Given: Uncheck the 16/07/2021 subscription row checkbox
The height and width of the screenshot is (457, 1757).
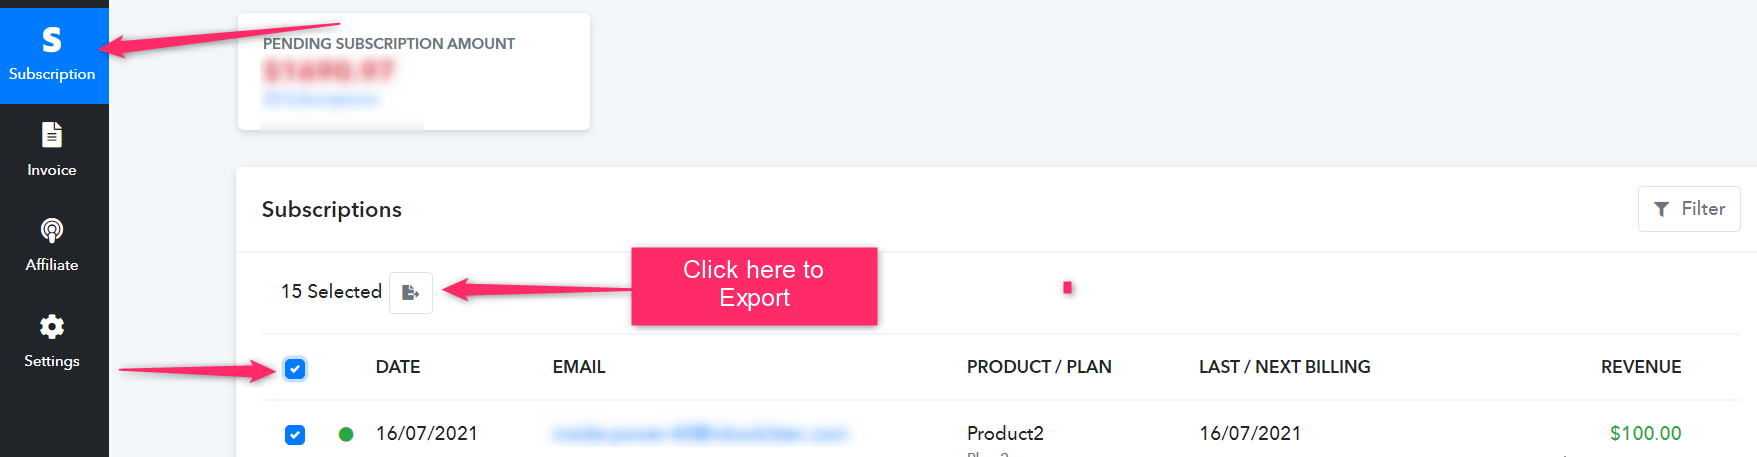Looking at the screenshot, I should [295, 434].
